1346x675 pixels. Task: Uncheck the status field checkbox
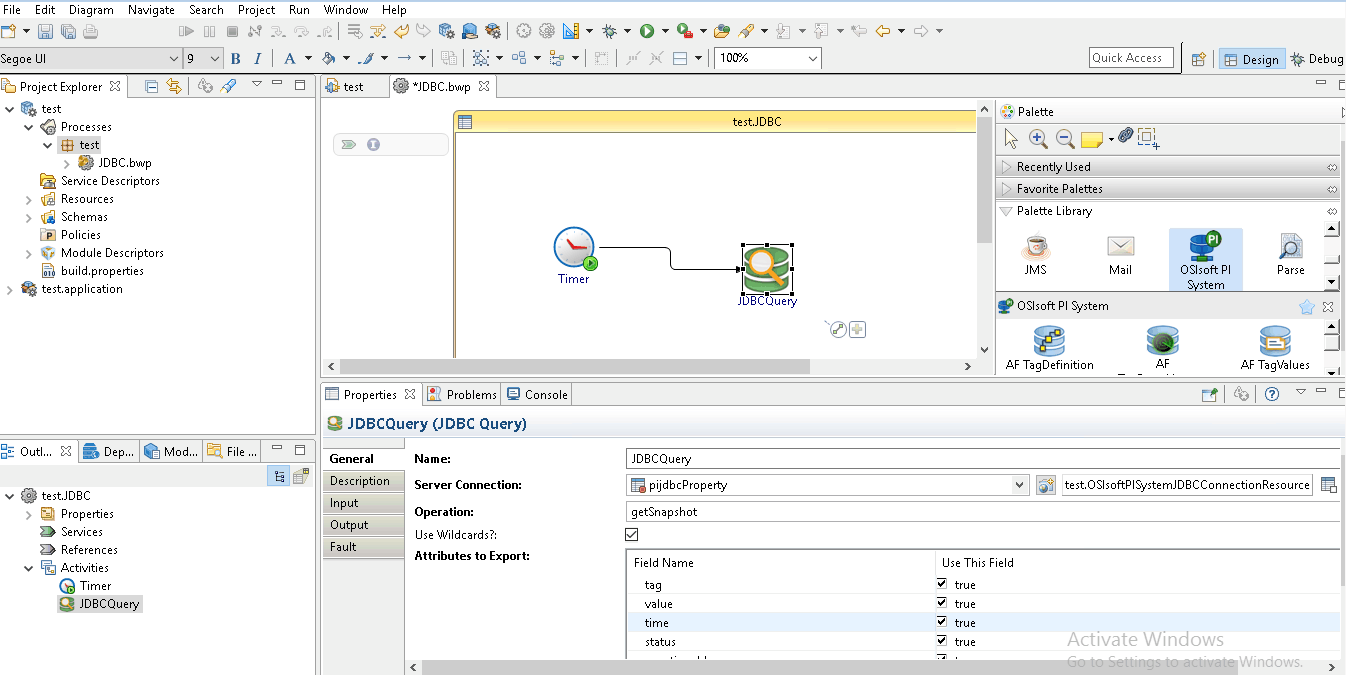[x=942, y=641]
